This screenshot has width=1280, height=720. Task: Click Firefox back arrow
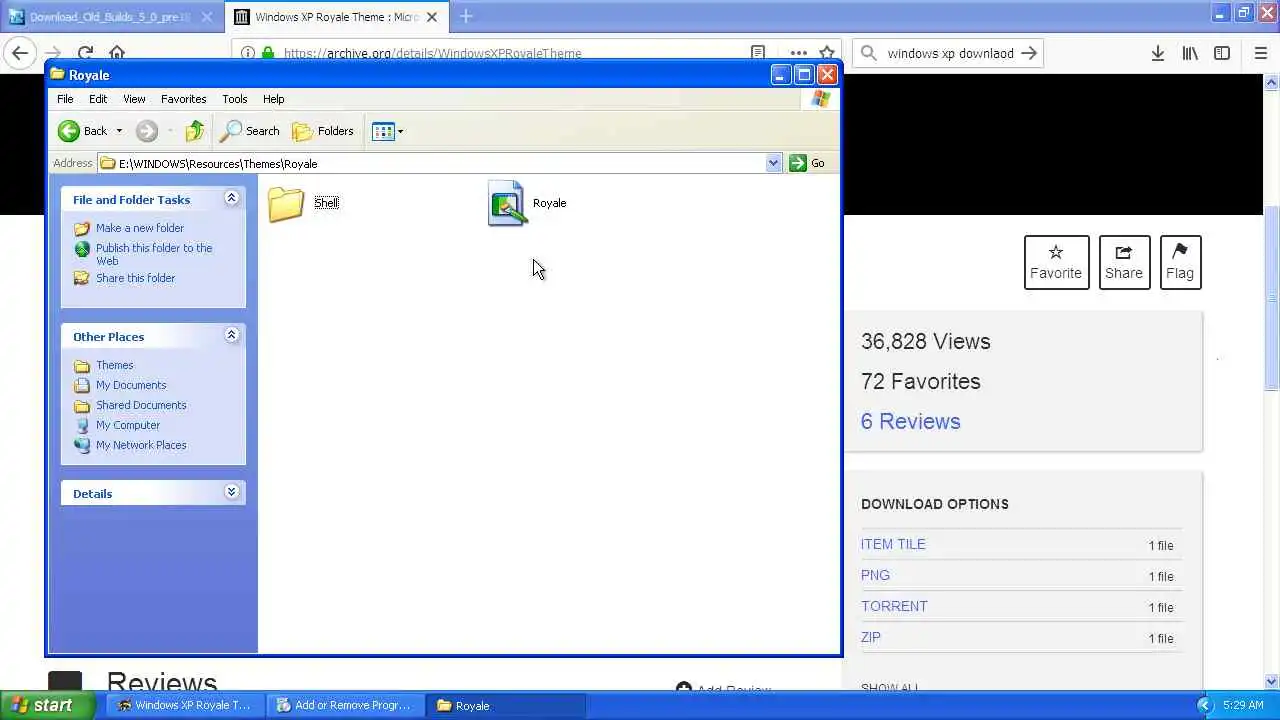20,53
